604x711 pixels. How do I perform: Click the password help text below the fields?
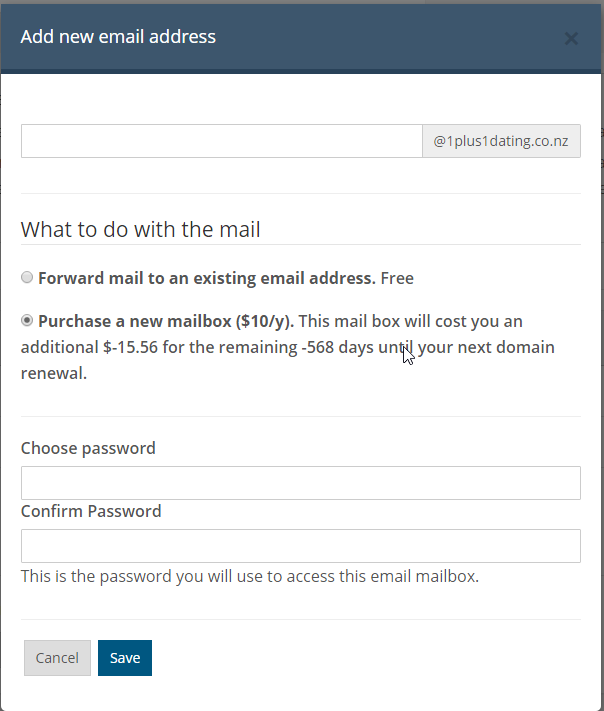click(x=250, y=576)
